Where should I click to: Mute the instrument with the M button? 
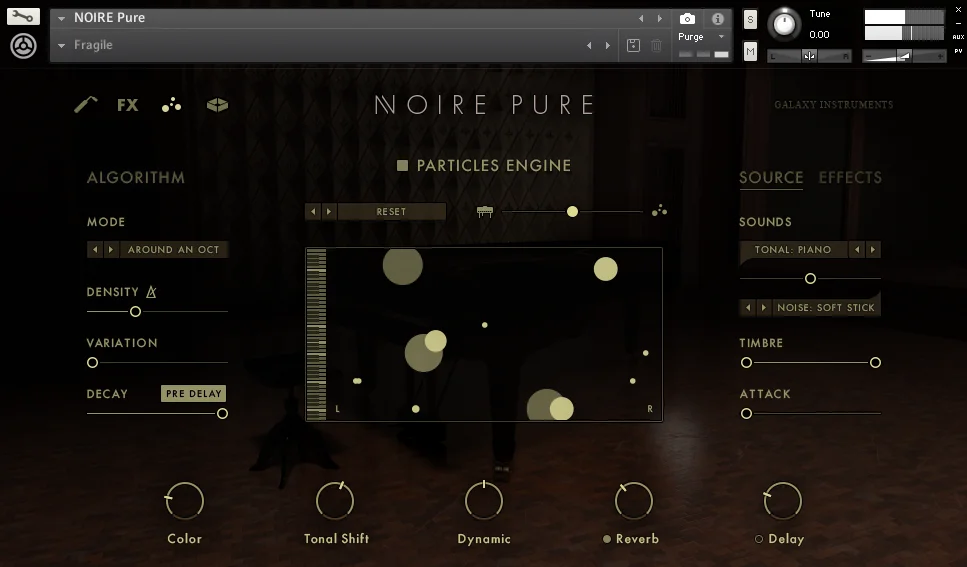tap(750, 52)
